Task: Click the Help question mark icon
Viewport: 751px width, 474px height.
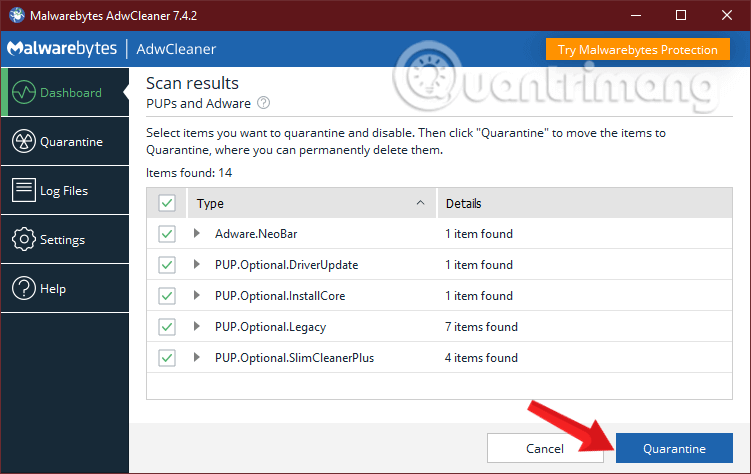Action: [24, 288]
